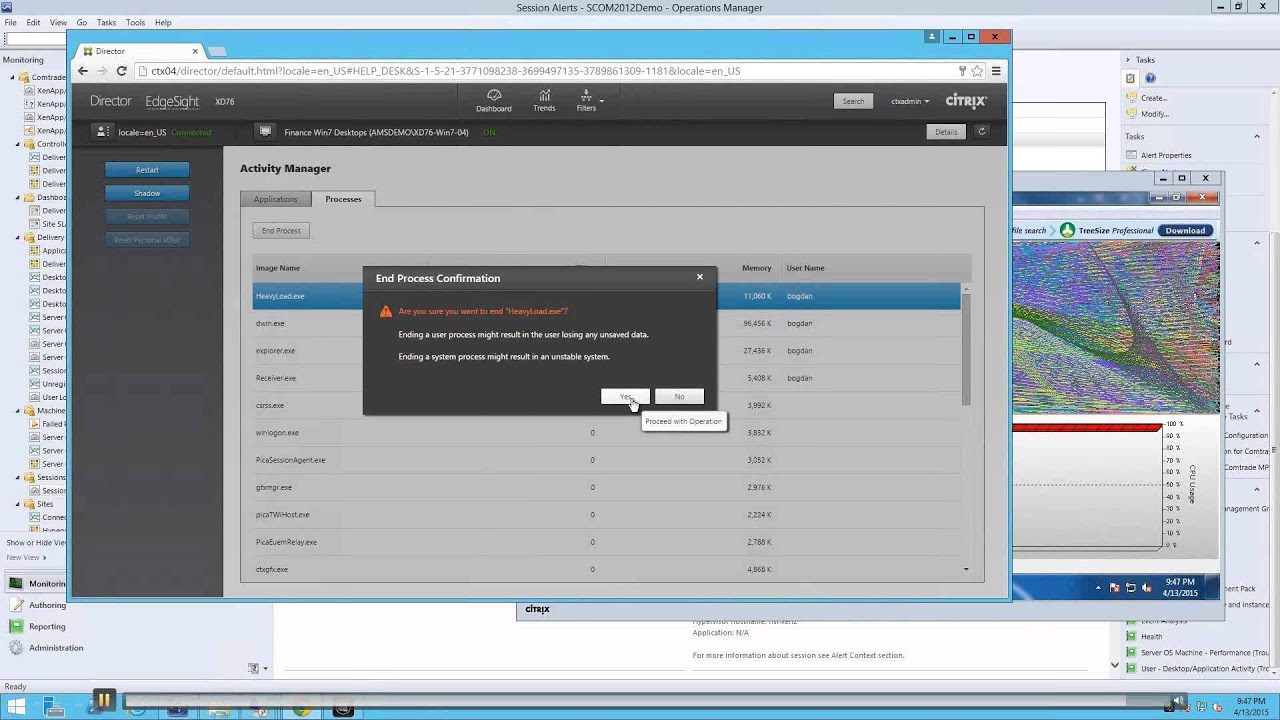This screenshot has height=720, width=1280.
Task: Sort by User Name column header
Action: pyautogui.click(x=805, y=268)
